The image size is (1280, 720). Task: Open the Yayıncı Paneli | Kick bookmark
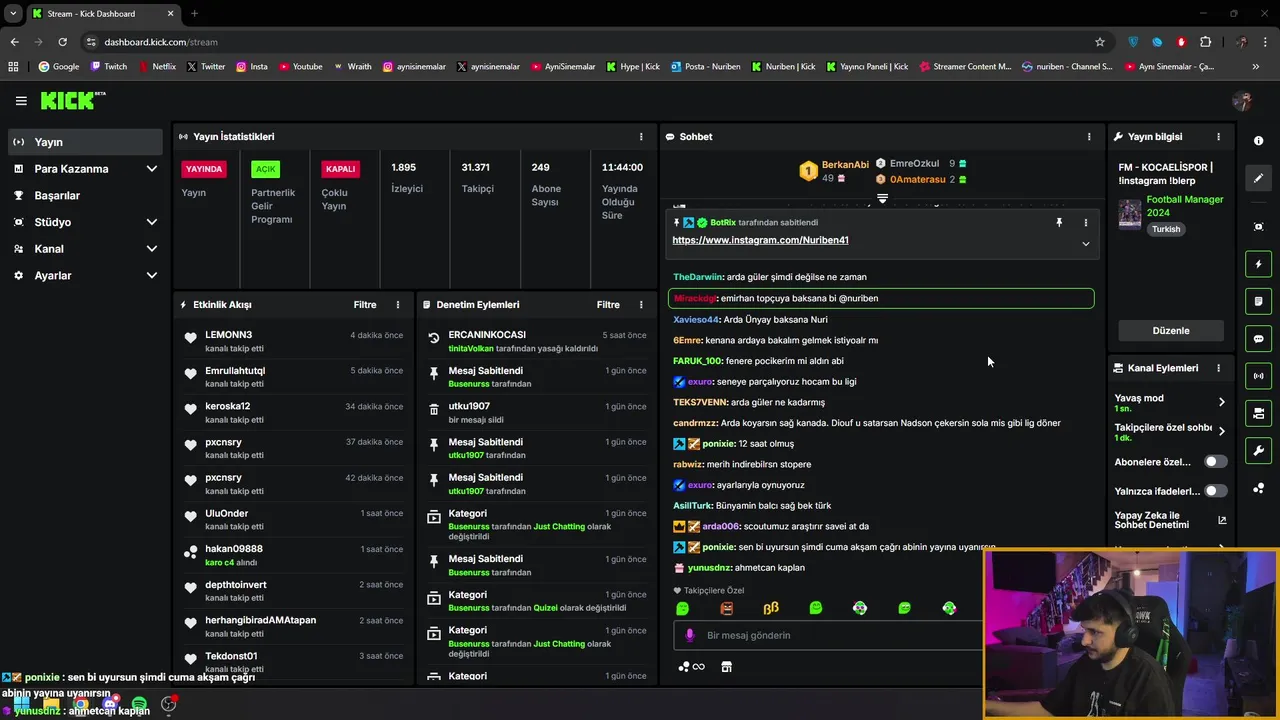point(867,67)
